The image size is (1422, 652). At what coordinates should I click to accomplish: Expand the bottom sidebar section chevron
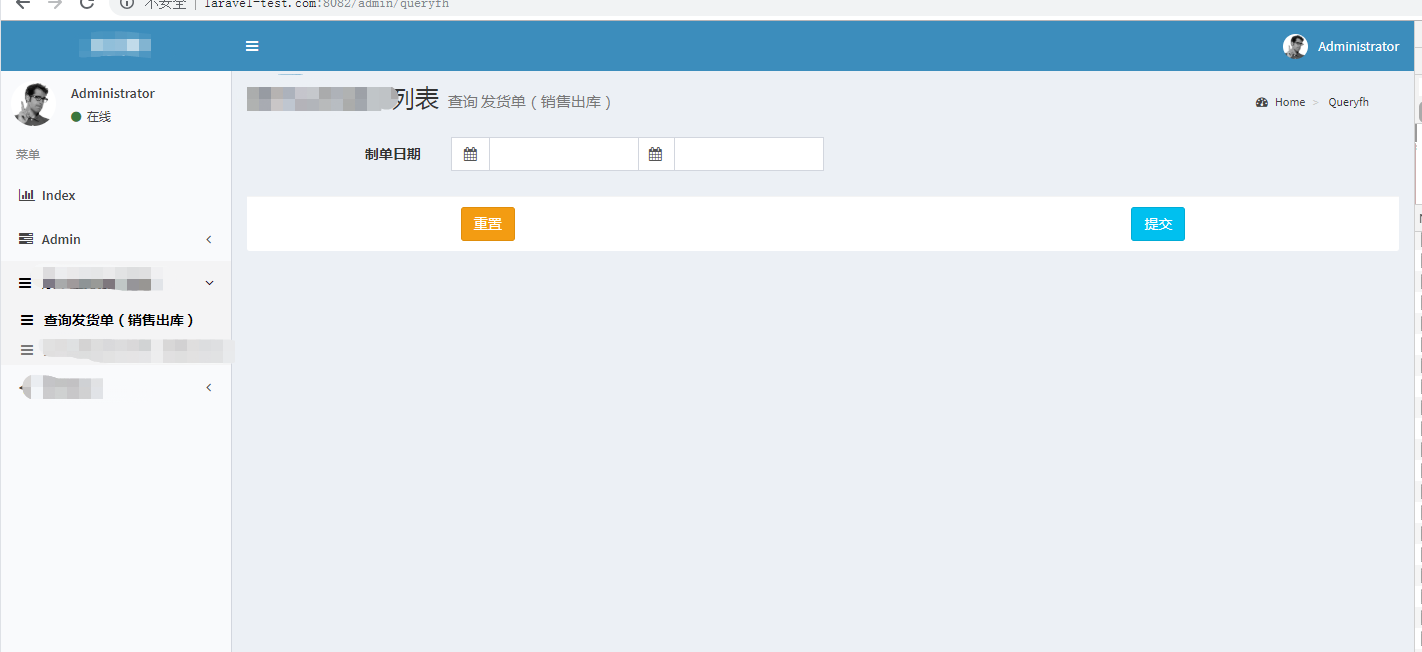[209, 387]
